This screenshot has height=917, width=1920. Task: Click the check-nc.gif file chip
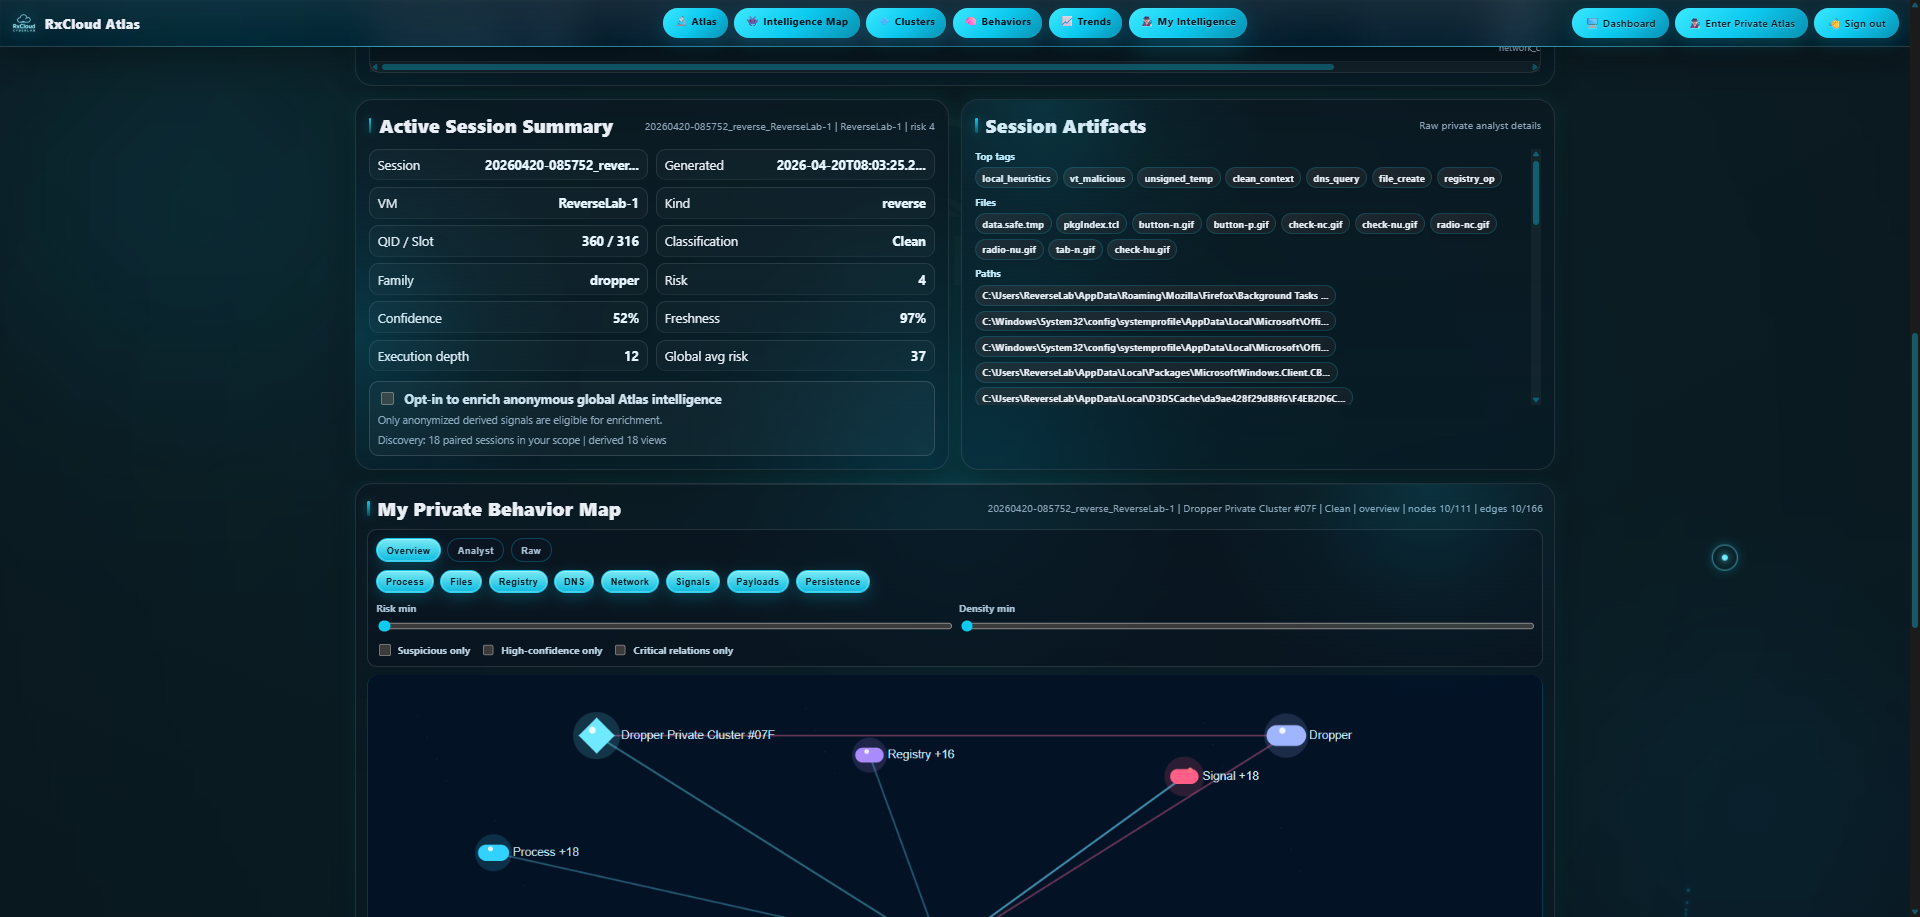coord(1316,225)
